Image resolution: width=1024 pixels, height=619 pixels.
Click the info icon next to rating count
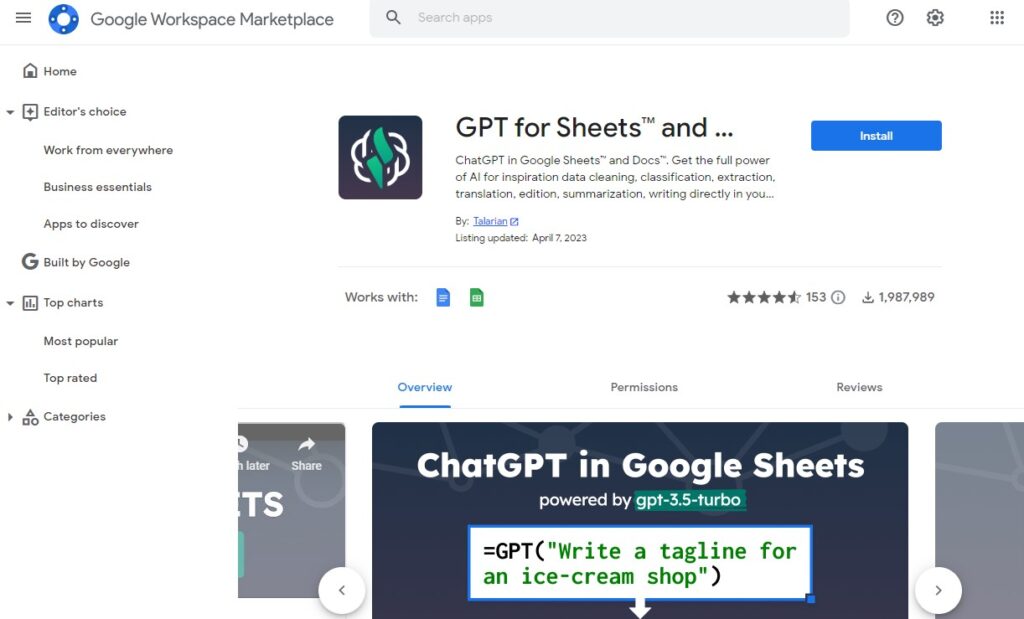(837, 297)
